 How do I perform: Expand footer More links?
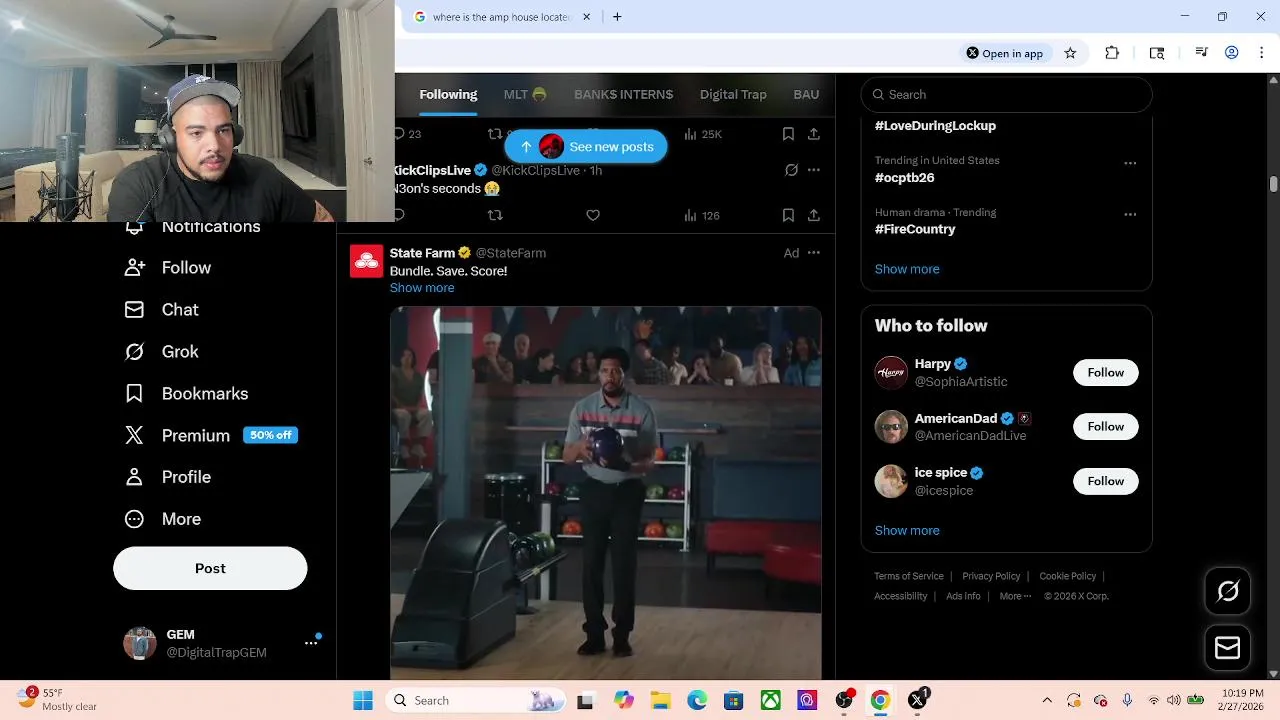coord(1015,596)
